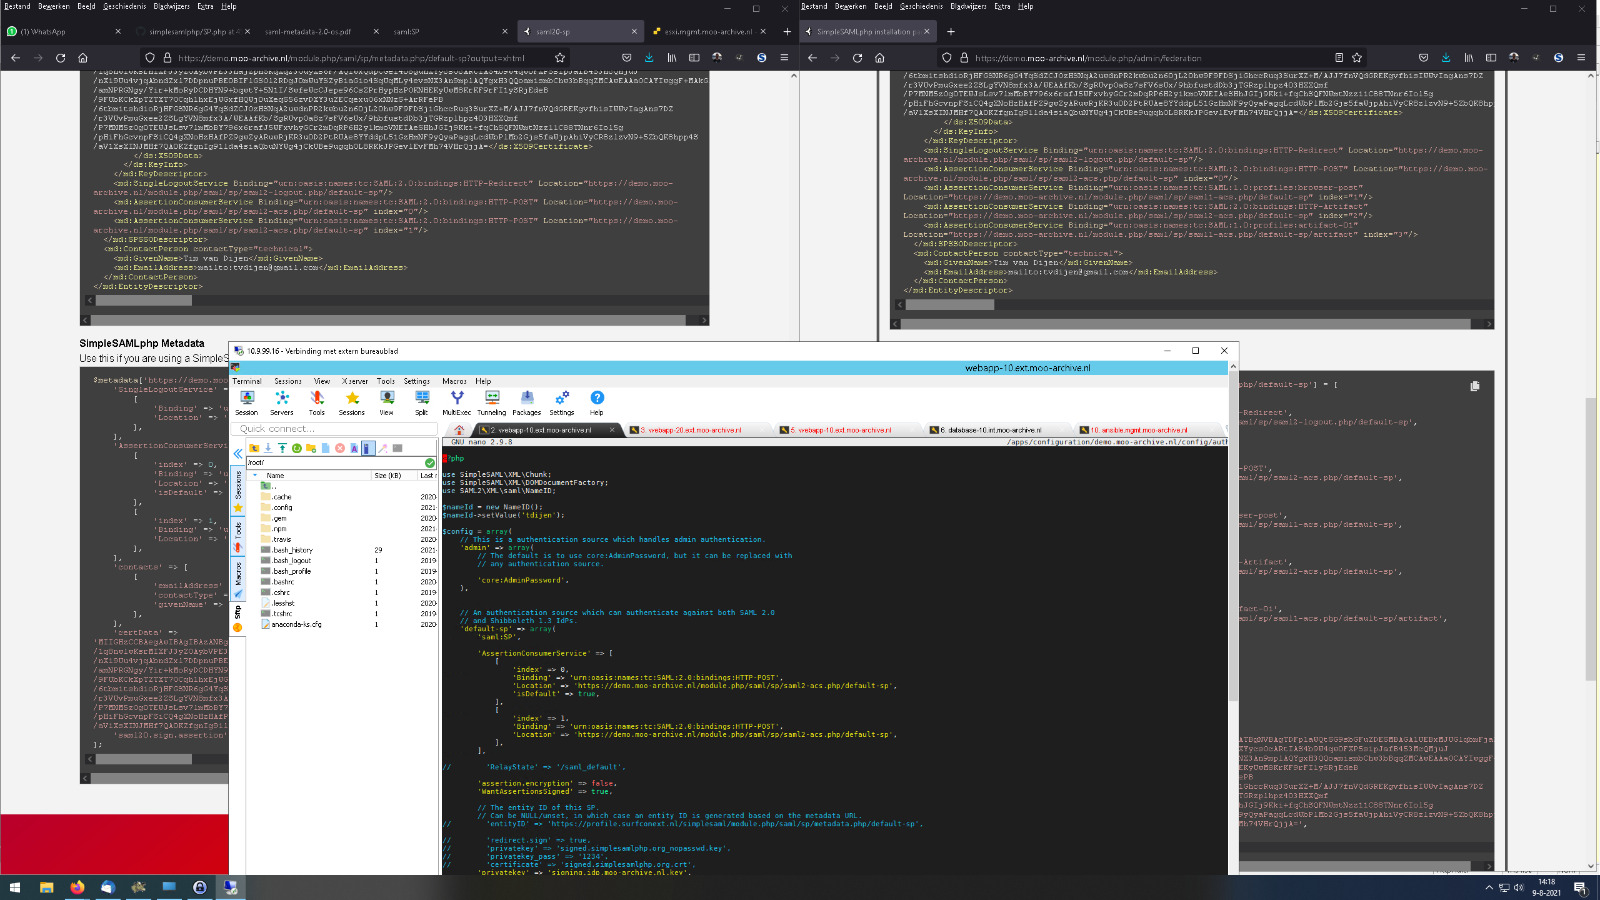Screen dimensions: 1600x900
Task: Collapse the left sidebar with the double-chevron
Action: click(x=238, y=453)
